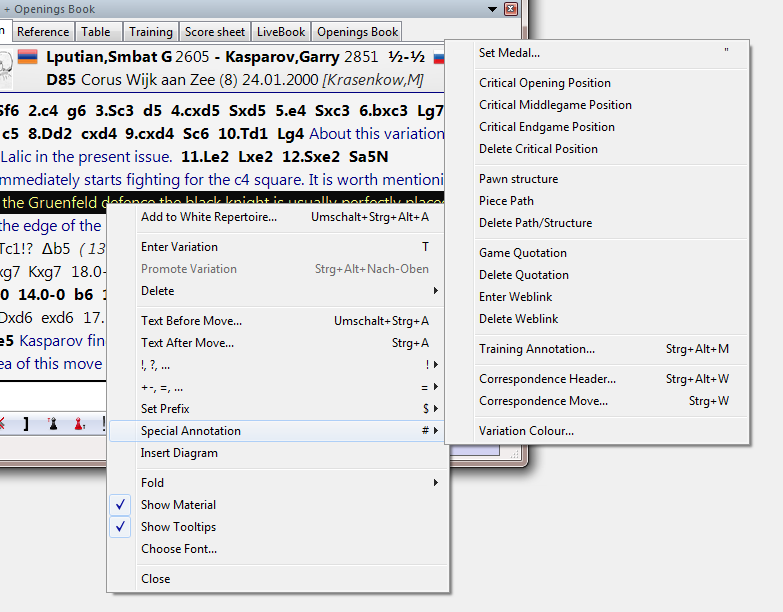The image size is (783, 612).
Task: Expand the !, ?, ... submenu
Action: 278,365
